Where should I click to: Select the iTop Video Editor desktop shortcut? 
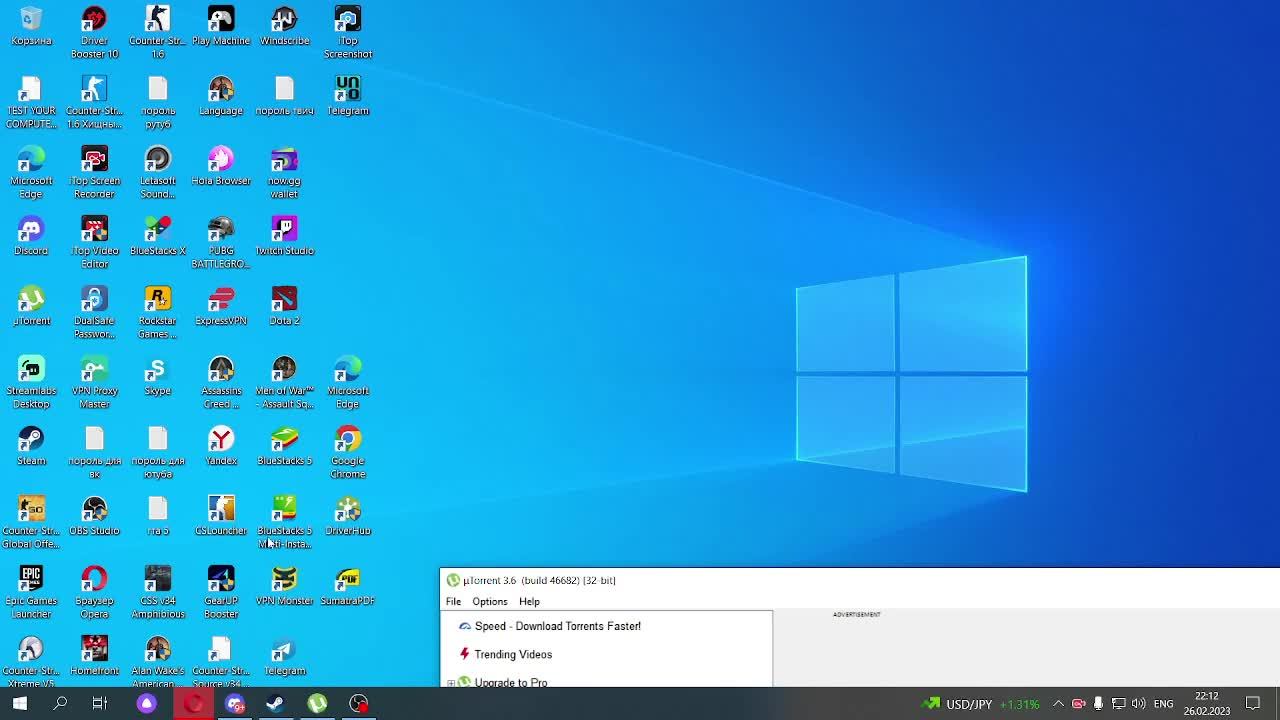pyautogui.click(x=94, y=242)
